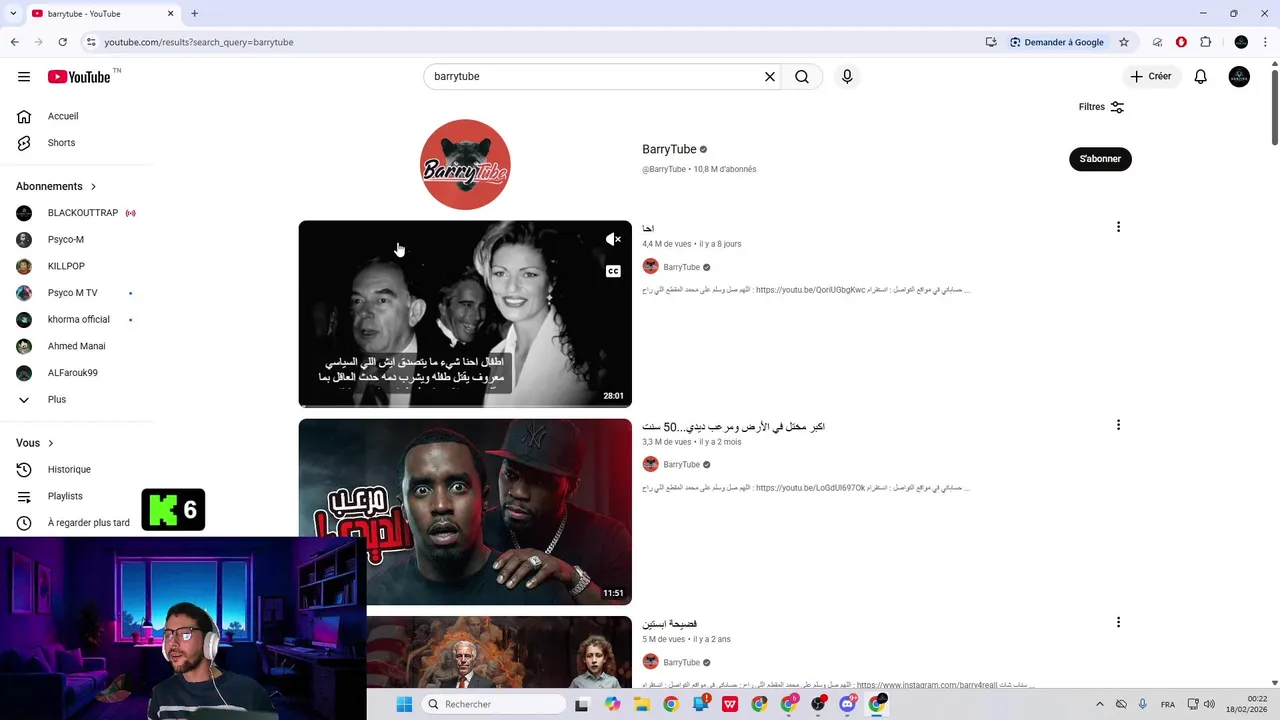The image size is (1280, 720).
Task: Show hidden system tray icons
Action: (1099, 704)
